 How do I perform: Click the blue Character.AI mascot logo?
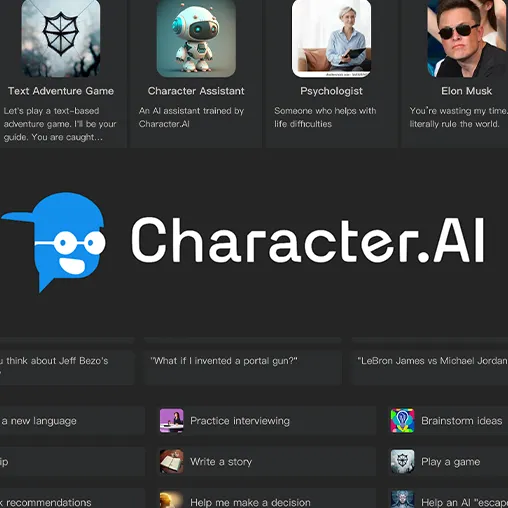coord(54,242)
